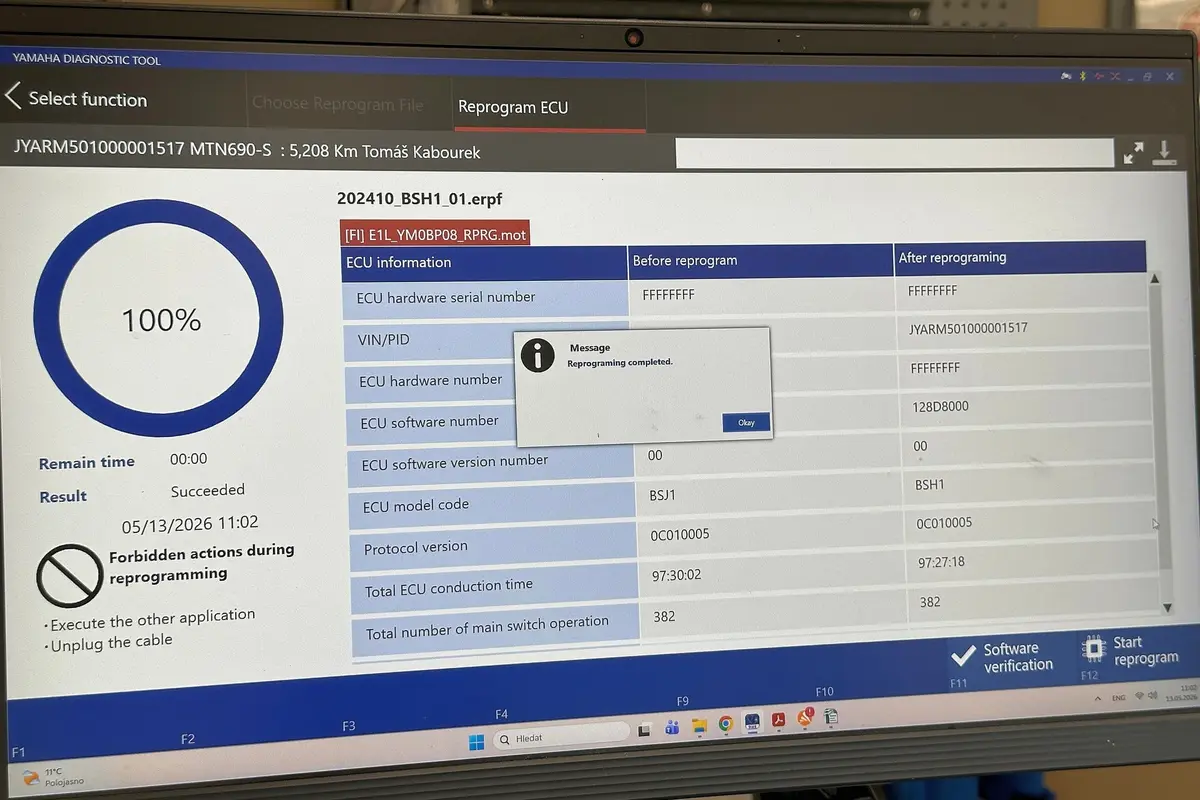Click the Yamaha Diagnostic Tool taskbar icon
1200x800 pixels.
tap(752, 722)
